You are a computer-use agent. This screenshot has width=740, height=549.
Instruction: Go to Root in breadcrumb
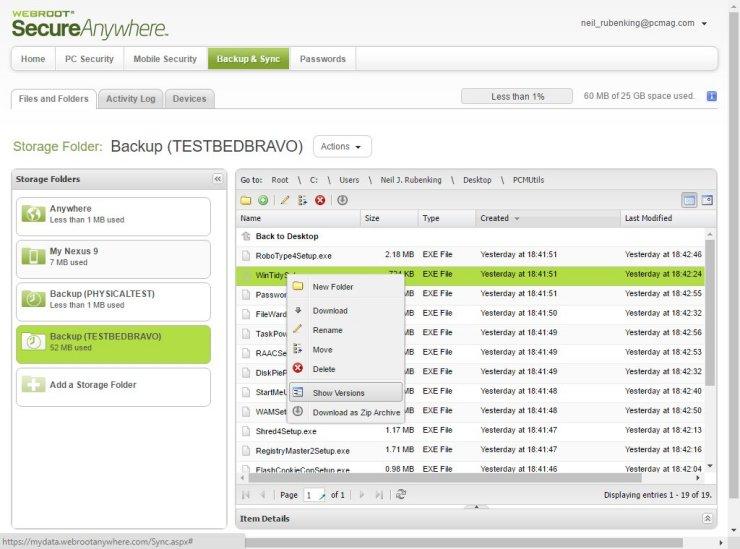(x=279, y=180)
